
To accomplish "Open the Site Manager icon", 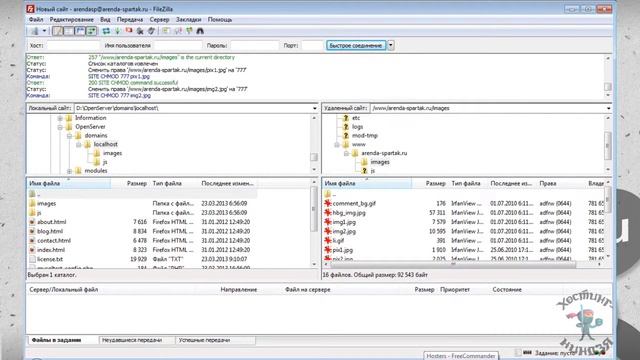I will click(35, 31).
